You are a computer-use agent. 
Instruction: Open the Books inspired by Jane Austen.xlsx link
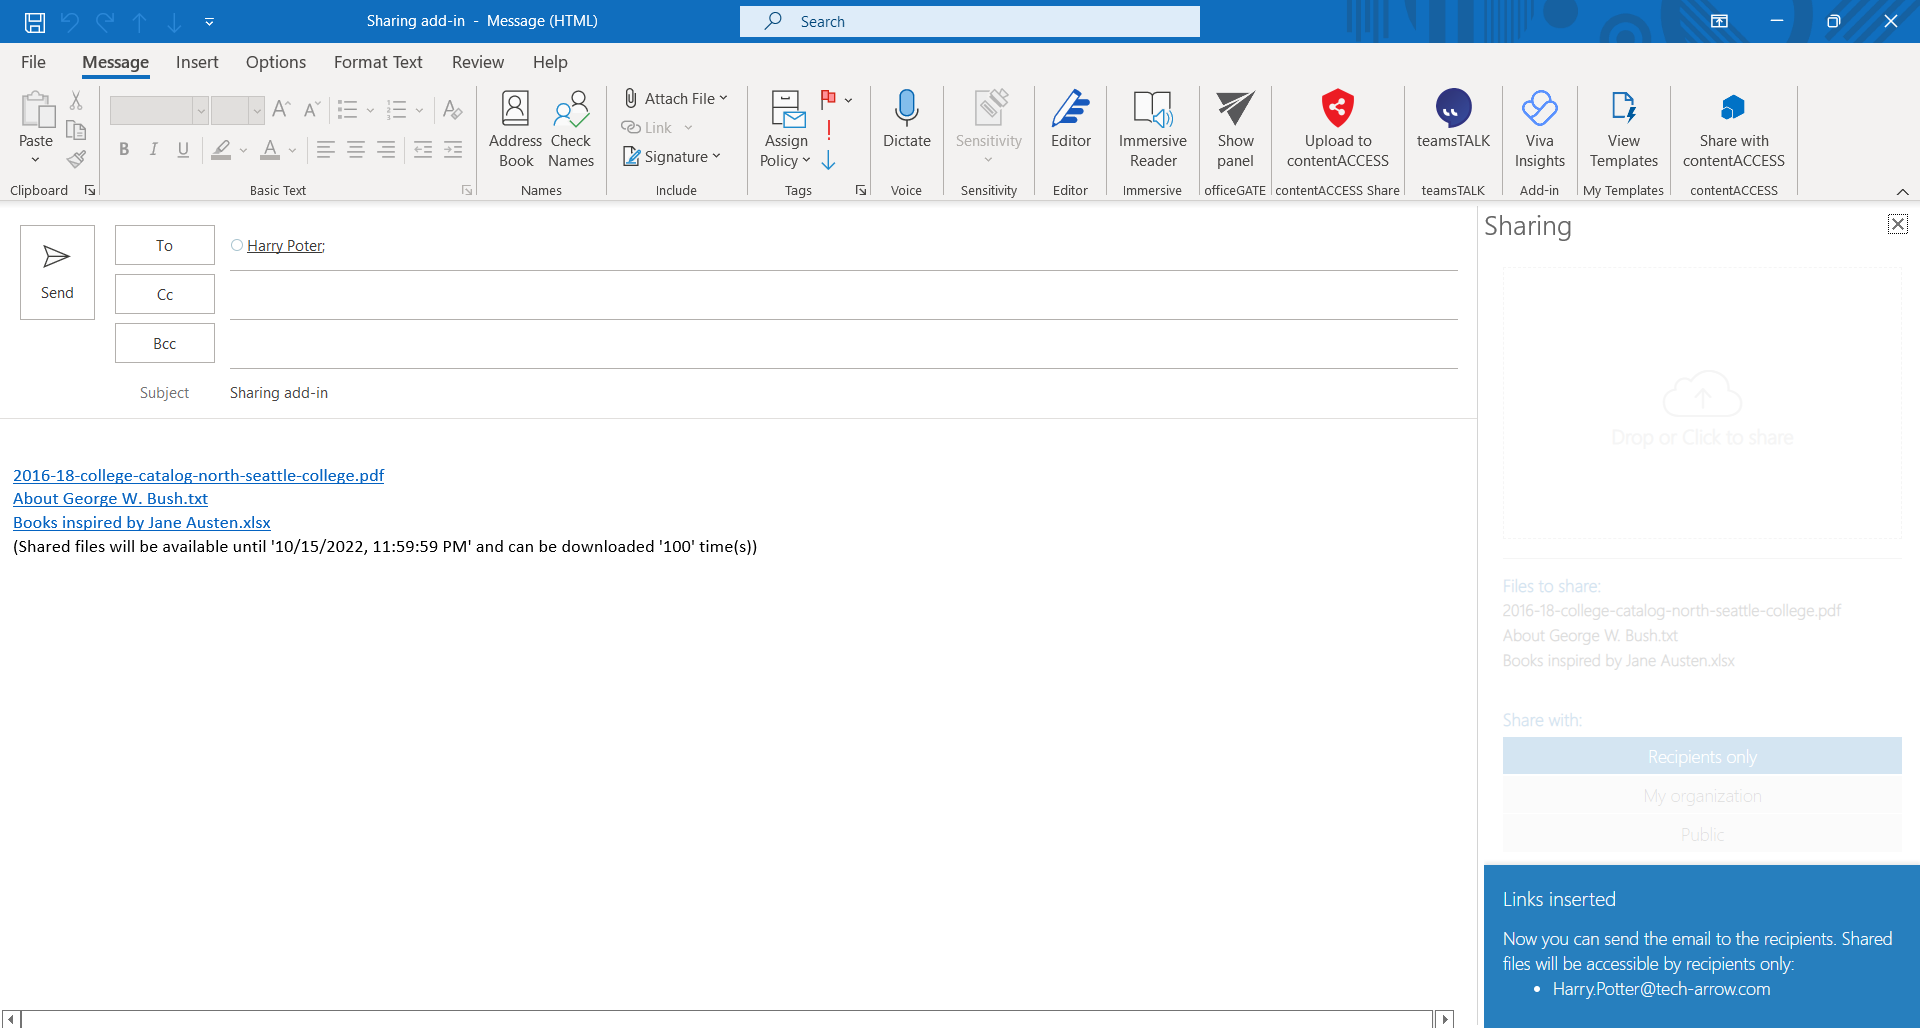click(142, 523)
